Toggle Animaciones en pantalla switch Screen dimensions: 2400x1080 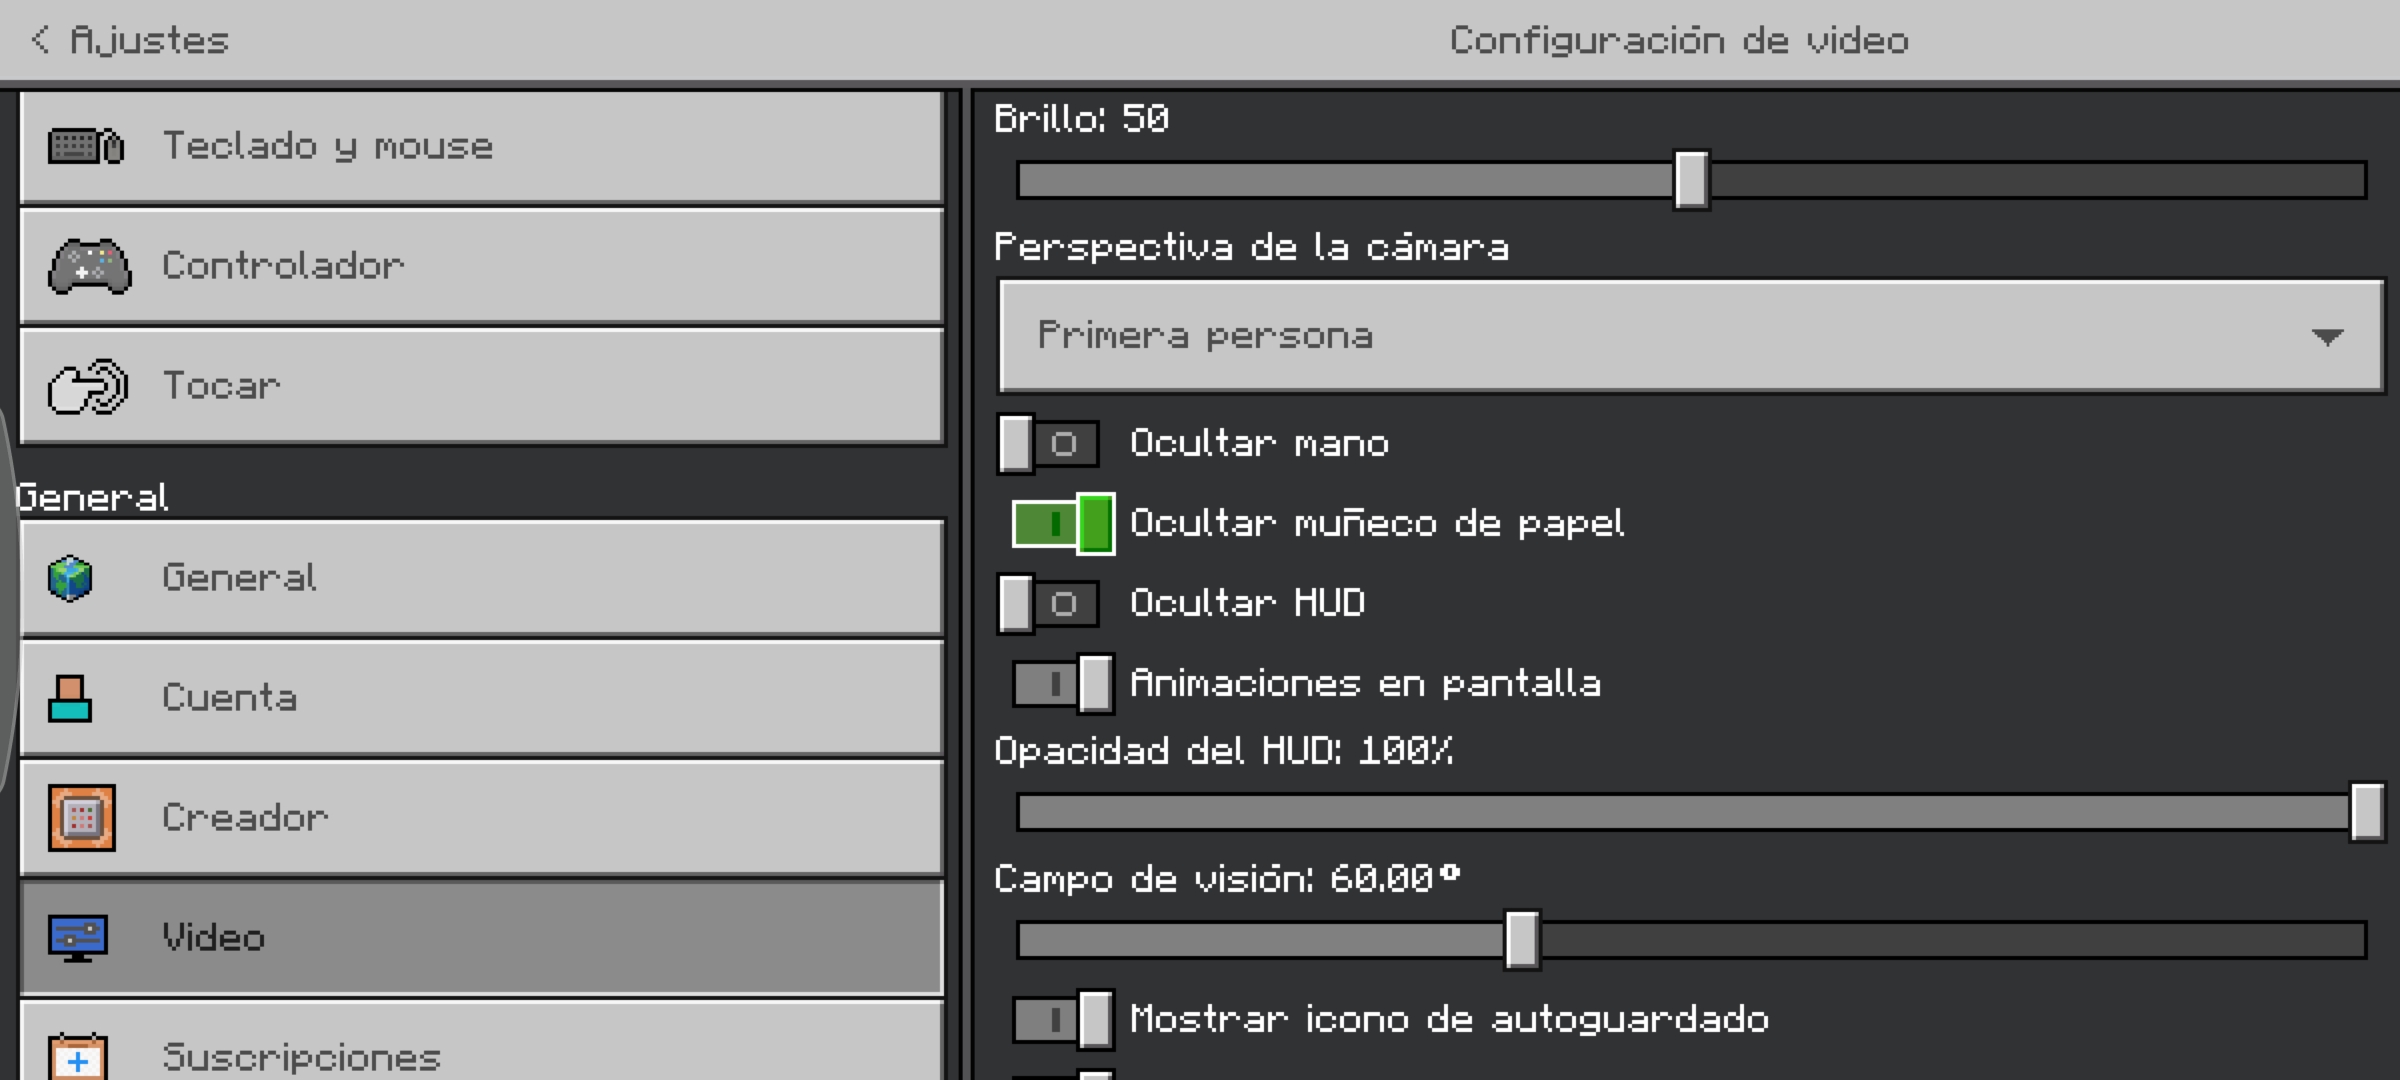pos(1063,684)
